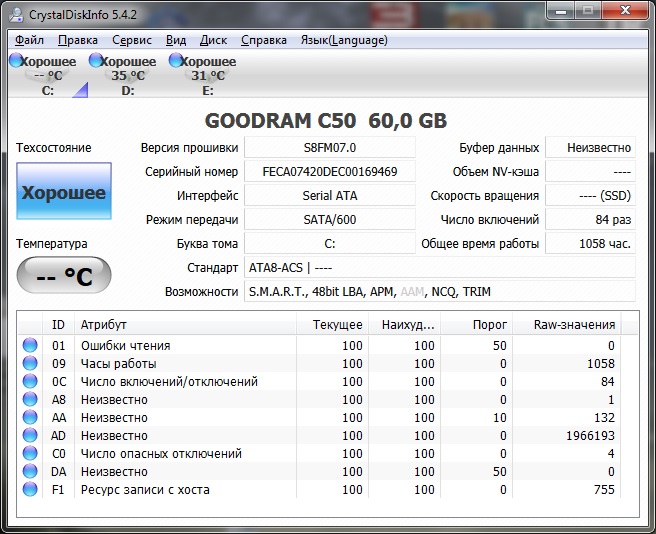Click the status orb for attribute F1
656x534 pixels.
tap(30, 489)
